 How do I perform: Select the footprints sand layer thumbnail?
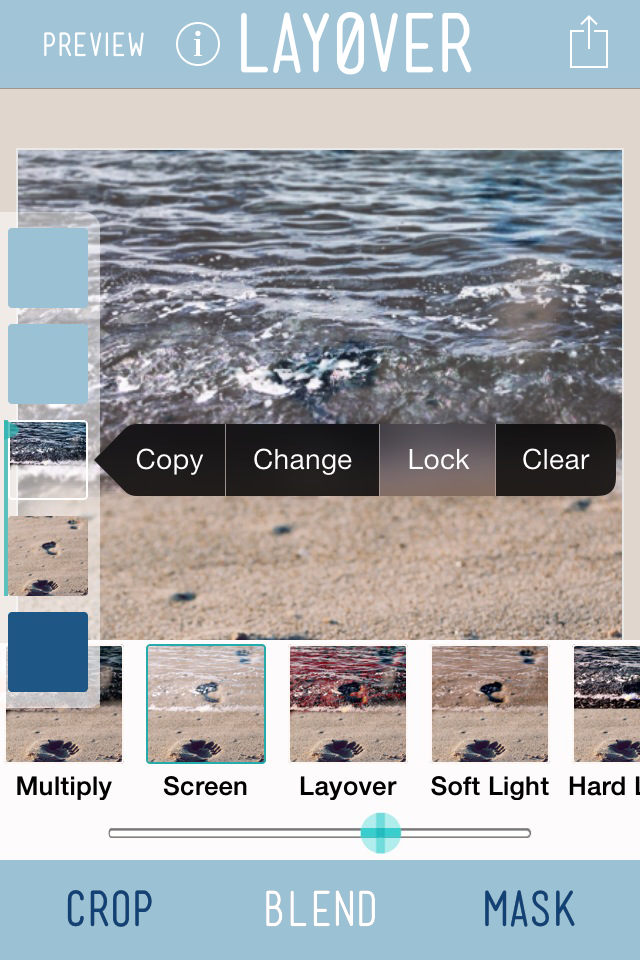(x=48, y=555)
